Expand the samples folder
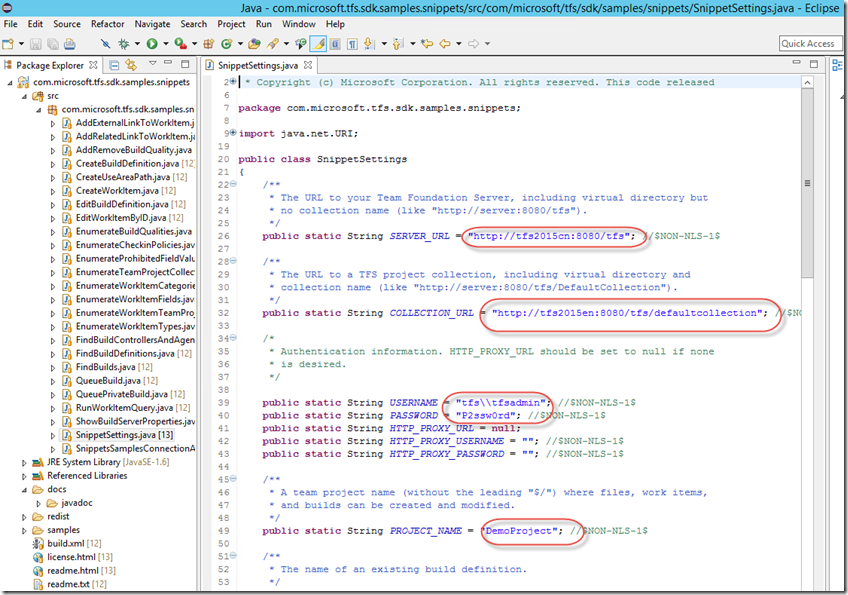The height and width of the screenshot is (595, 848). [24, 531]
